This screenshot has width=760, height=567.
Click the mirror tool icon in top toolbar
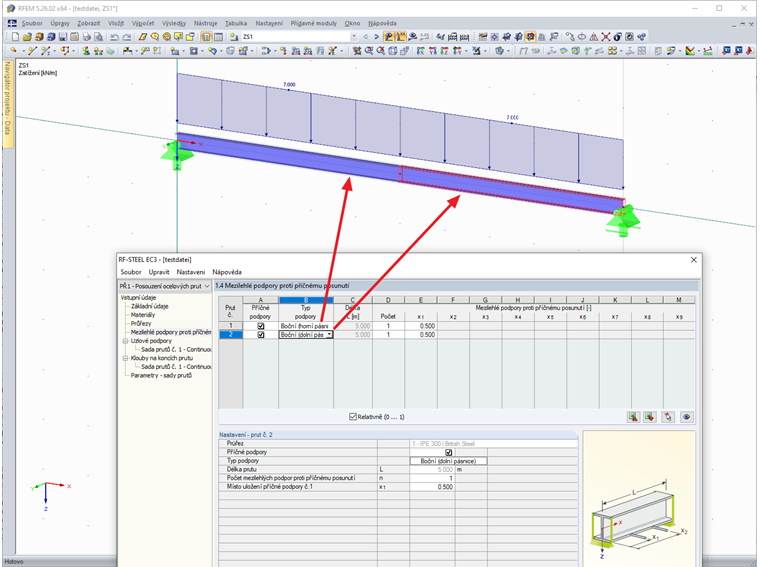(593, 37)
